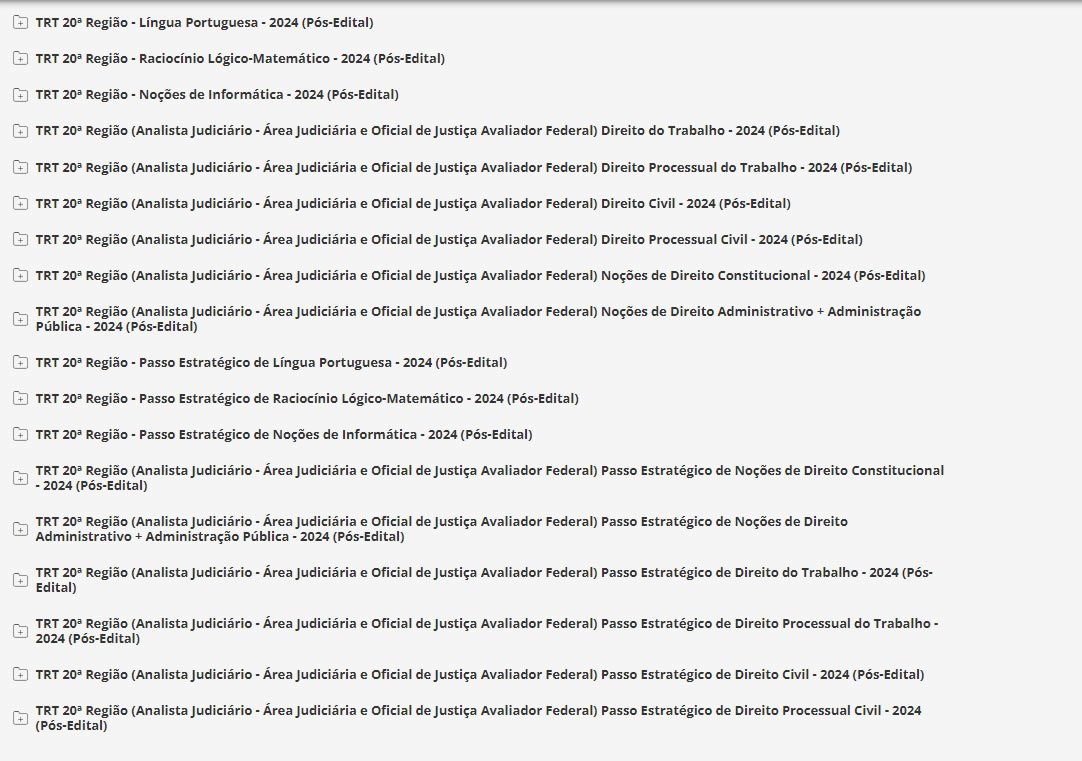Click folder icon beside Noções de Informática row

20,95
